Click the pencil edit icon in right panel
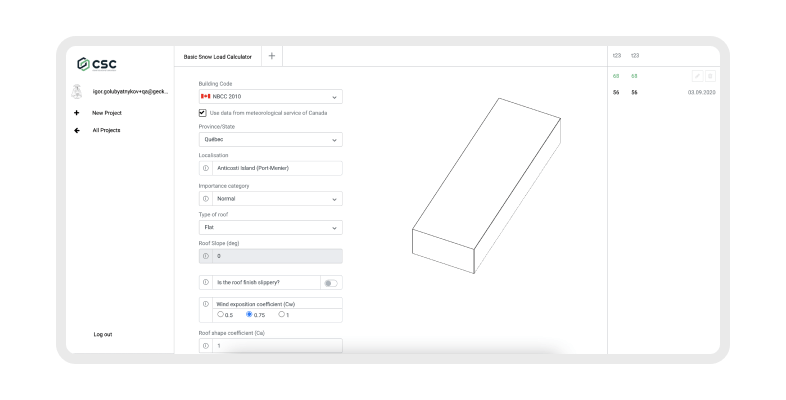786x400 pixels. pyautogui.click(x=697, y=76)
